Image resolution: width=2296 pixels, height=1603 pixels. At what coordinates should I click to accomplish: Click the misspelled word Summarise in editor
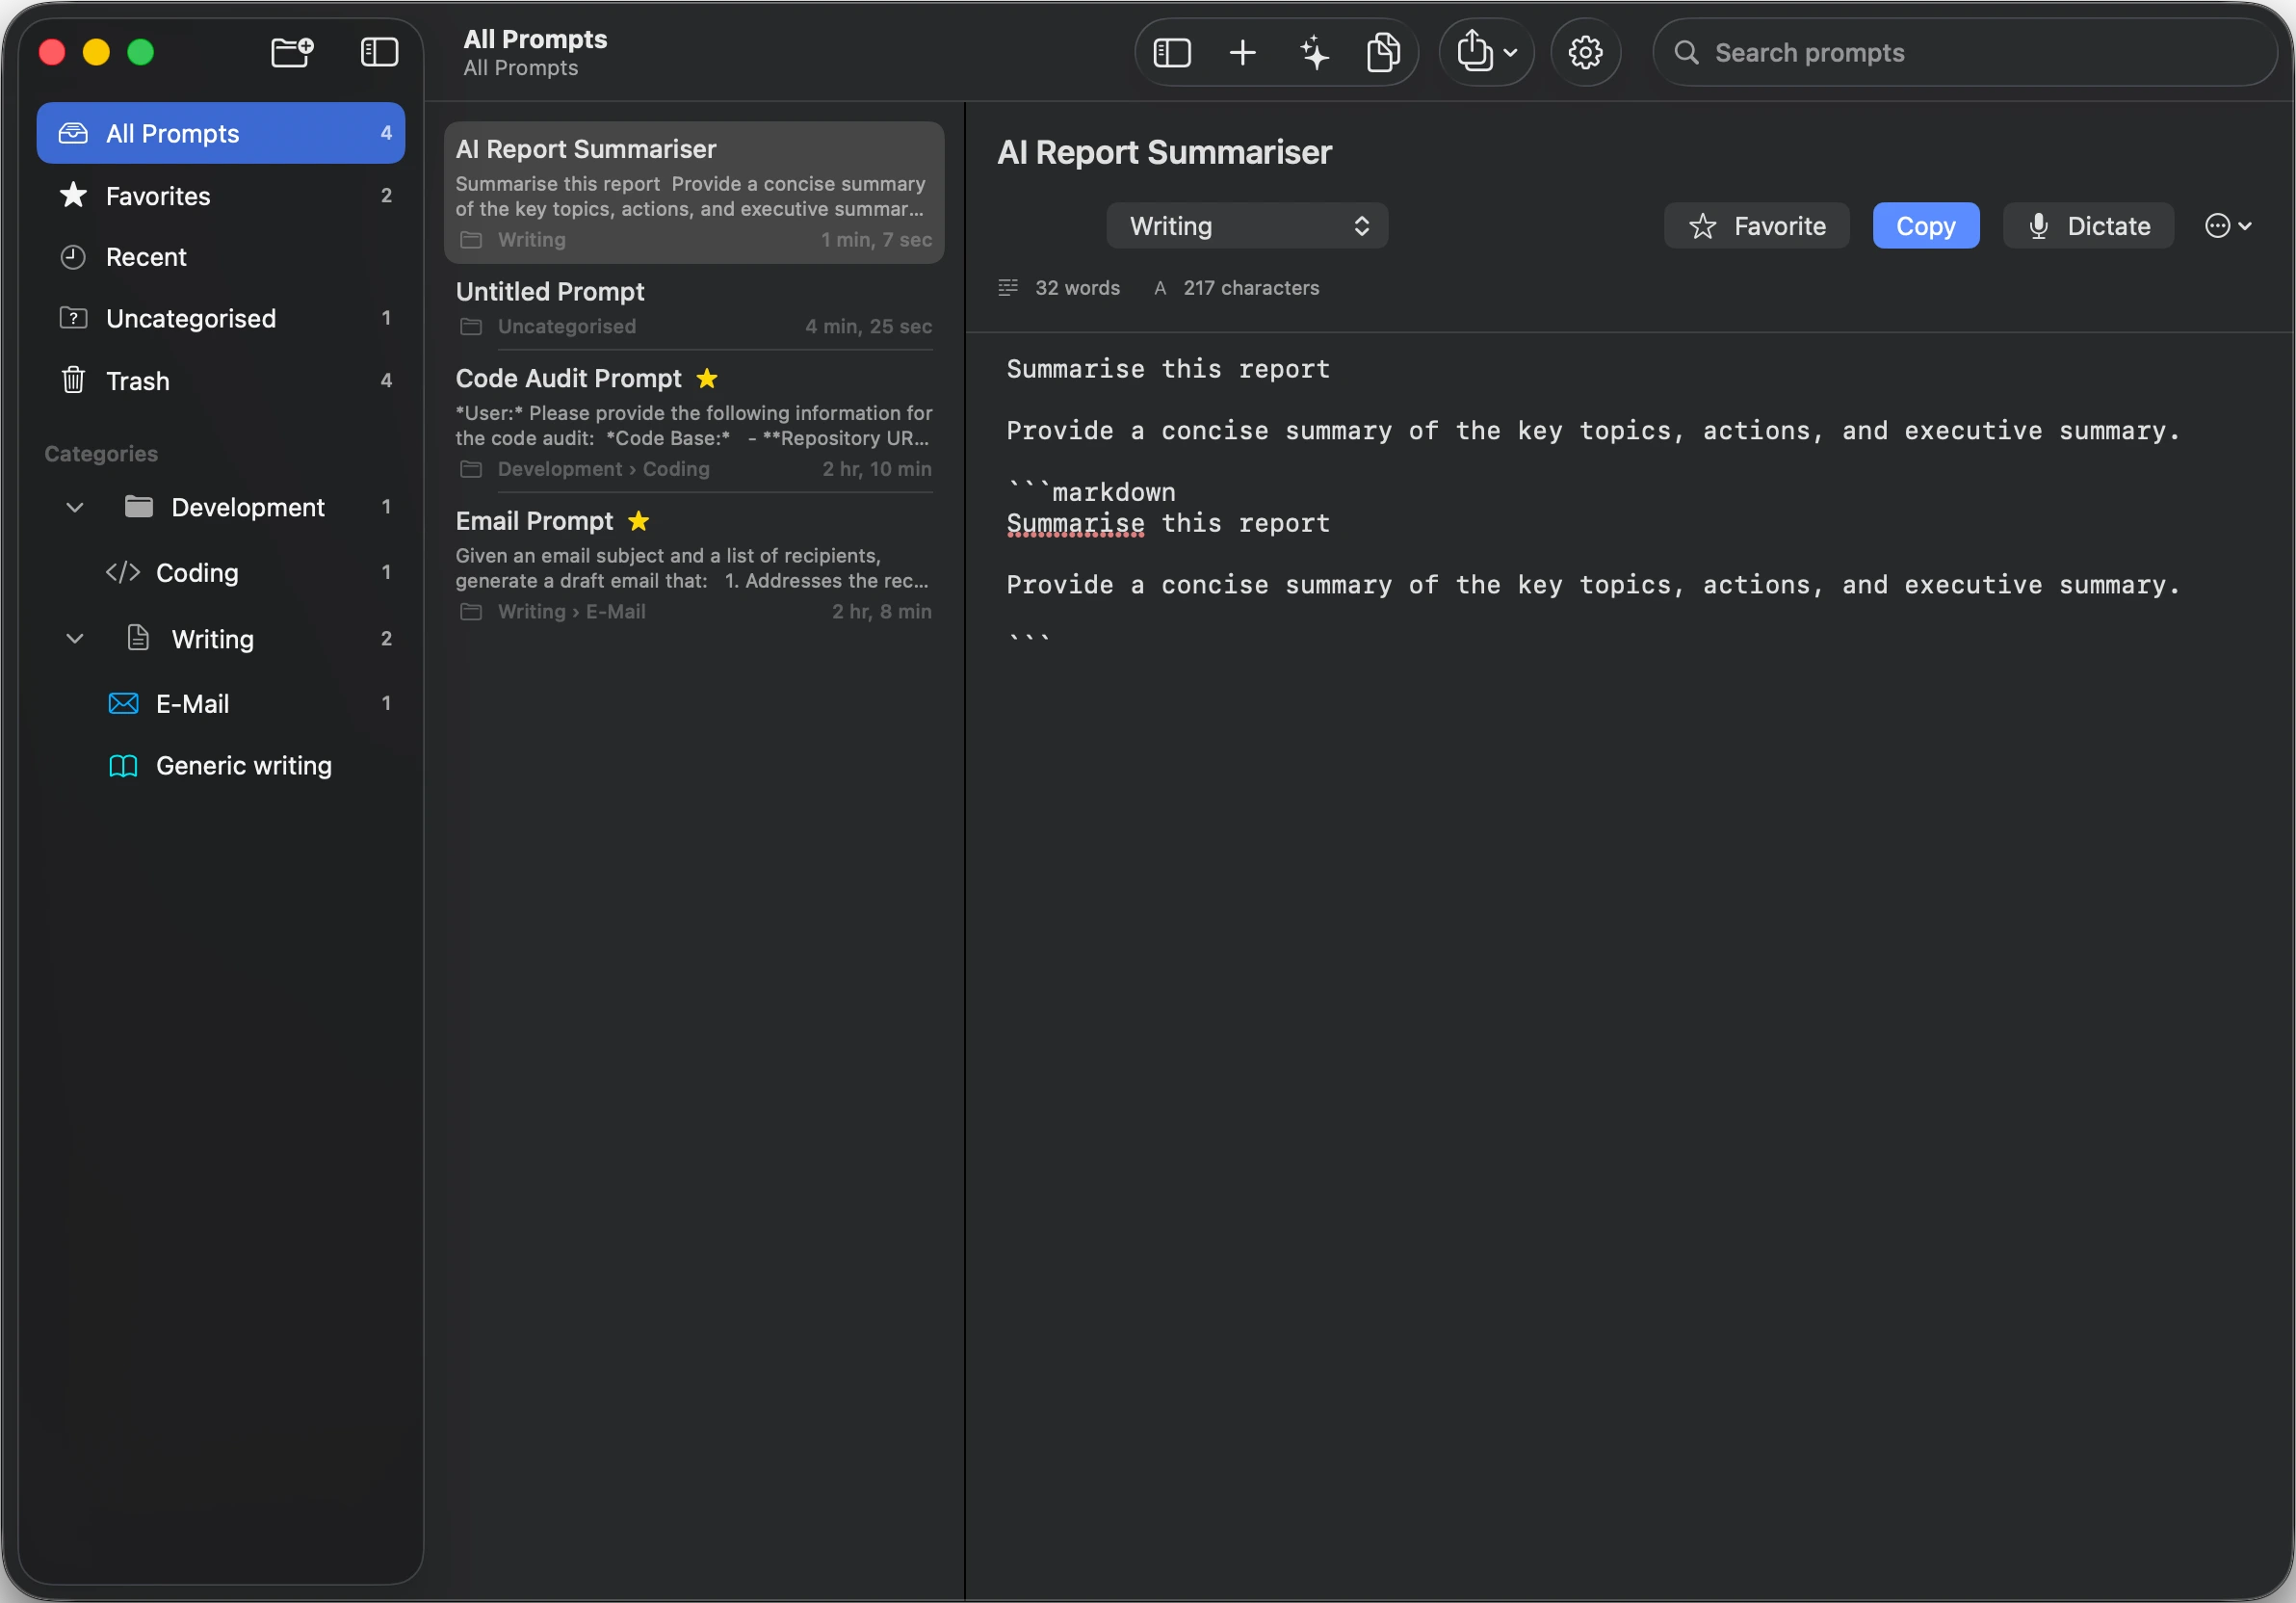pos(1075,523)
